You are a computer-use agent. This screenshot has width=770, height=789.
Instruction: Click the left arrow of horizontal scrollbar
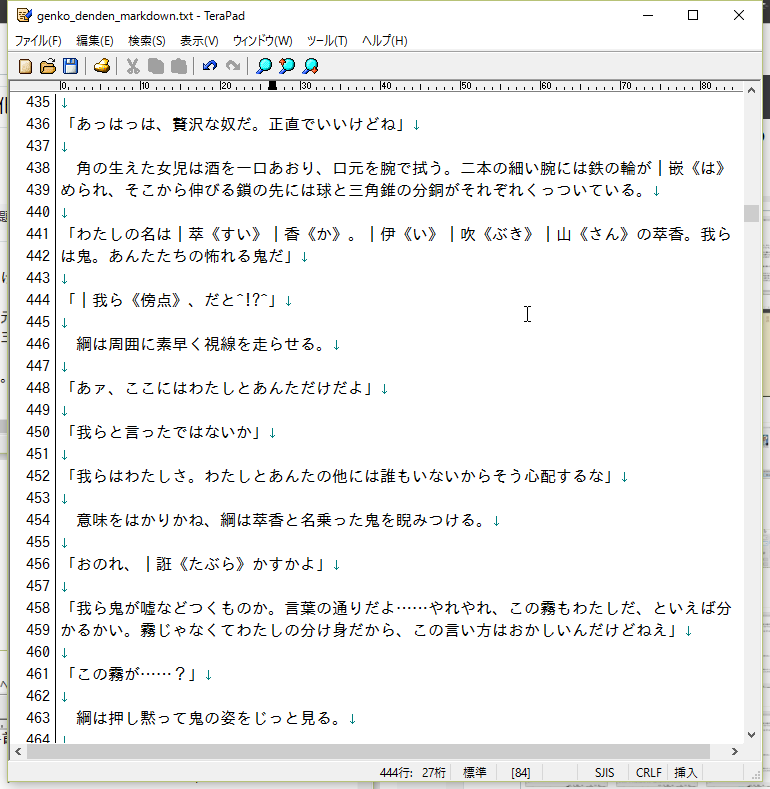tap(18, 751)
